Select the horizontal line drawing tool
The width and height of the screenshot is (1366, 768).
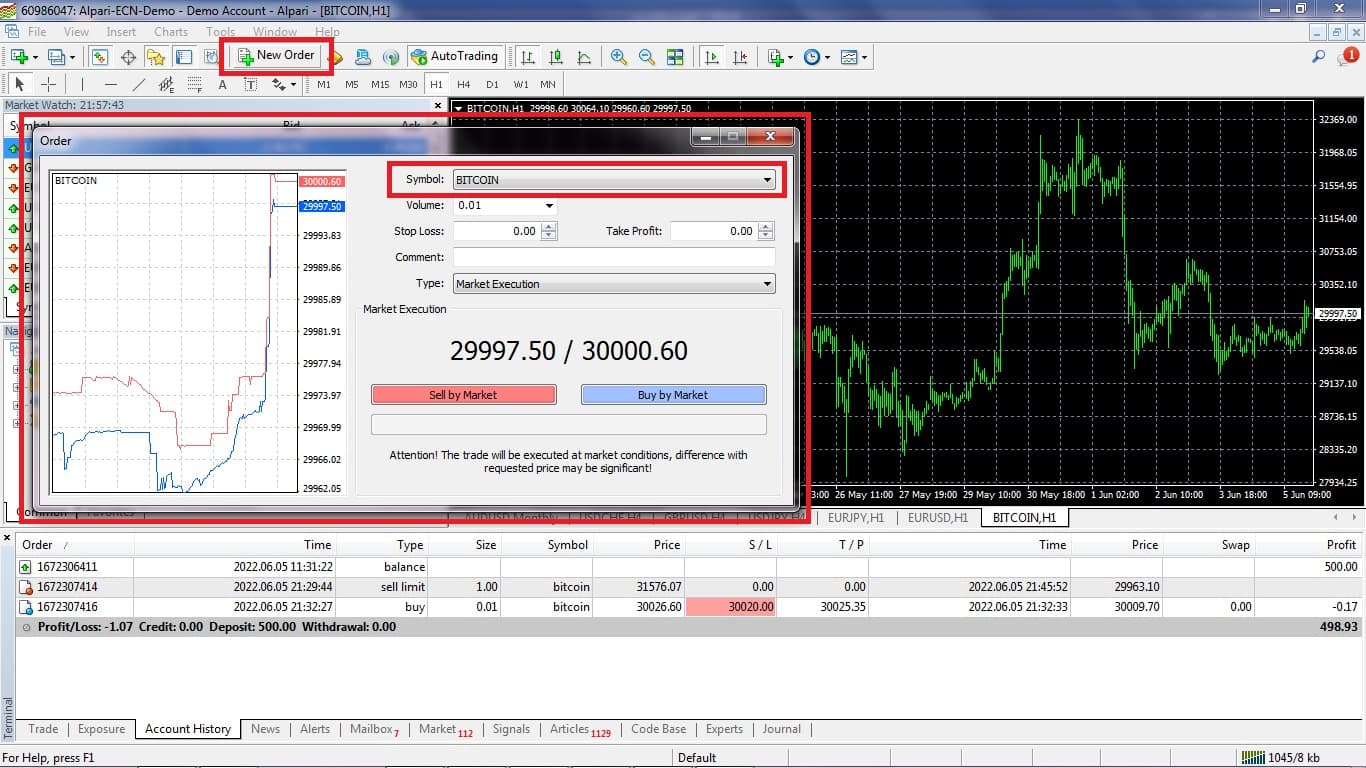(111, 85)
